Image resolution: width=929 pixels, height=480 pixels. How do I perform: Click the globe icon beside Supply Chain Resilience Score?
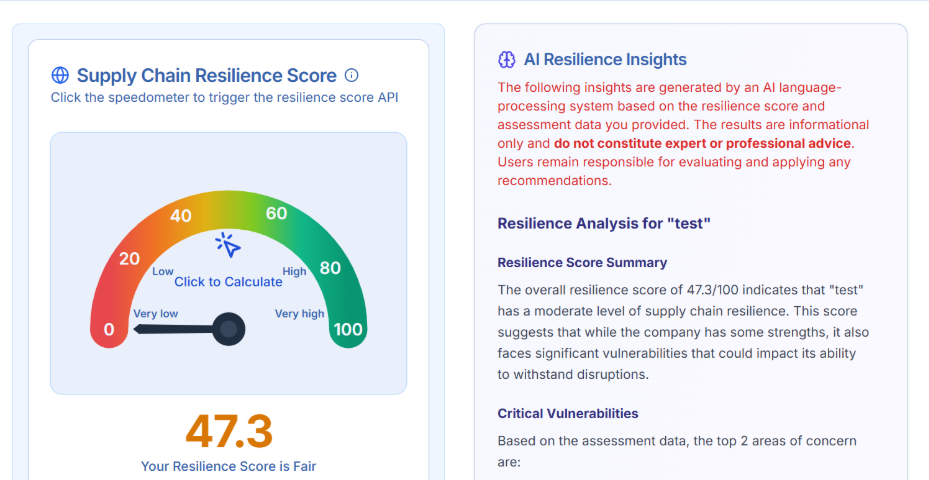coord(60,76)
